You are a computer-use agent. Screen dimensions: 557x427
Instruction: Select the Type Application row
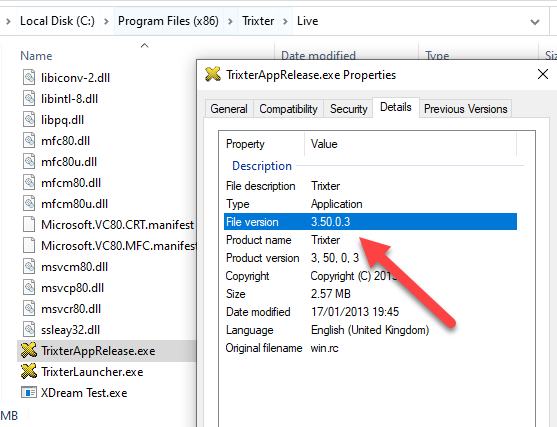point(371,204)
